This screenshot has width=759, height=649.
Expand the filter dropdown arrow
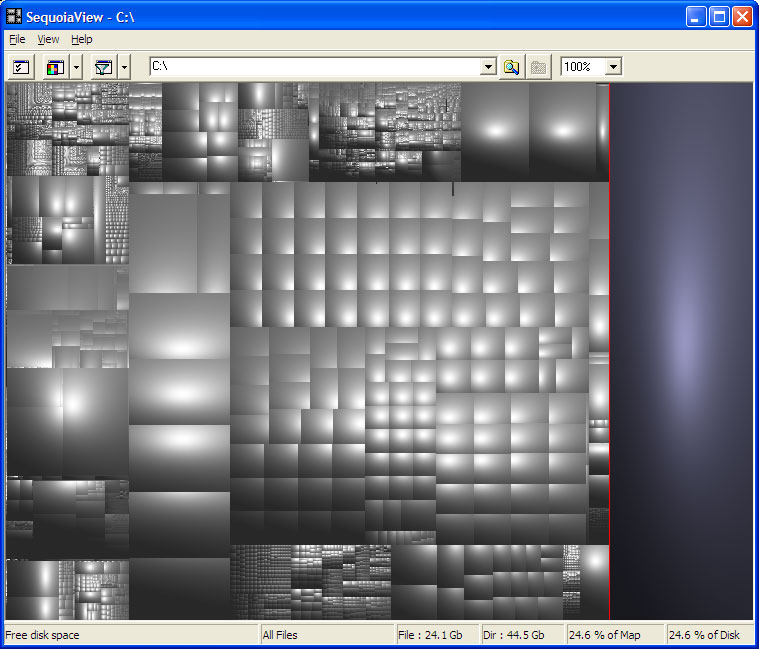click(x=124, y=67)
